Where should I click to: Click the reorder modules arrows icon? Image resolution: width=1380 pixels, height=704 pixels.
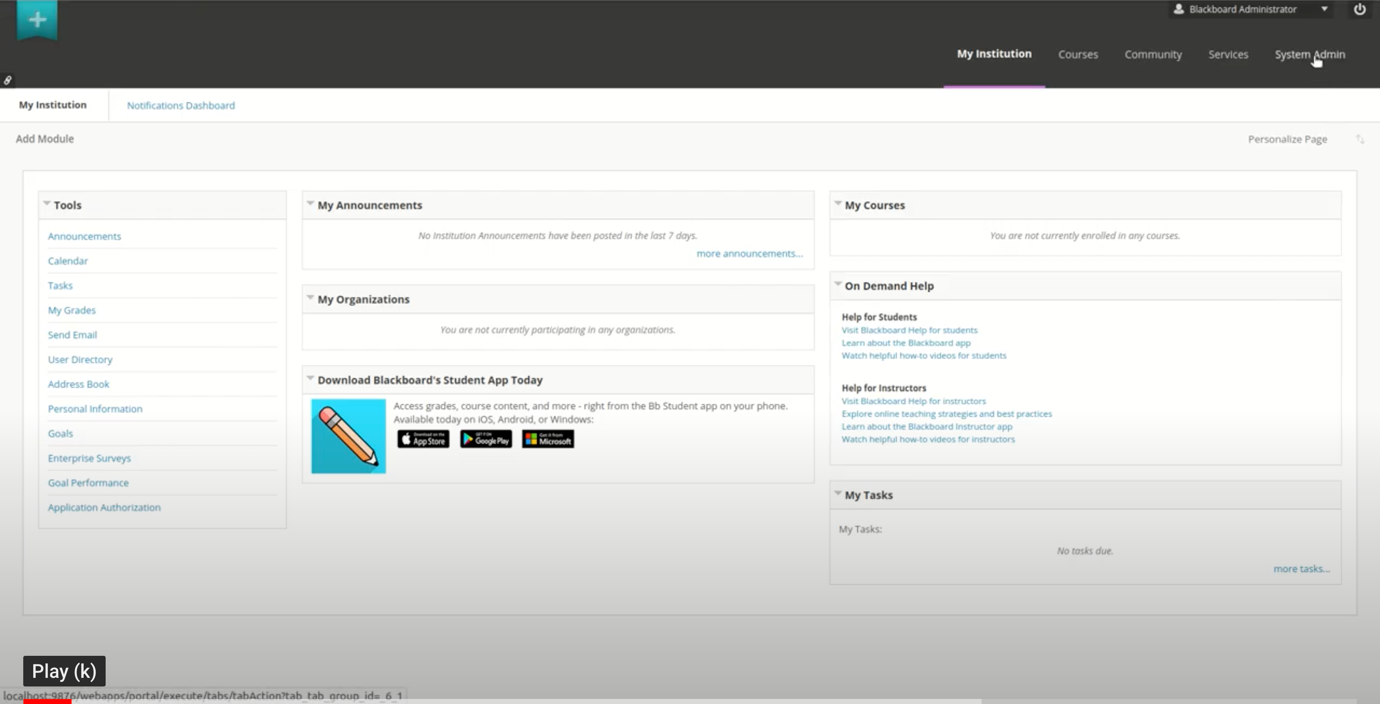[x=1360, y=139]
